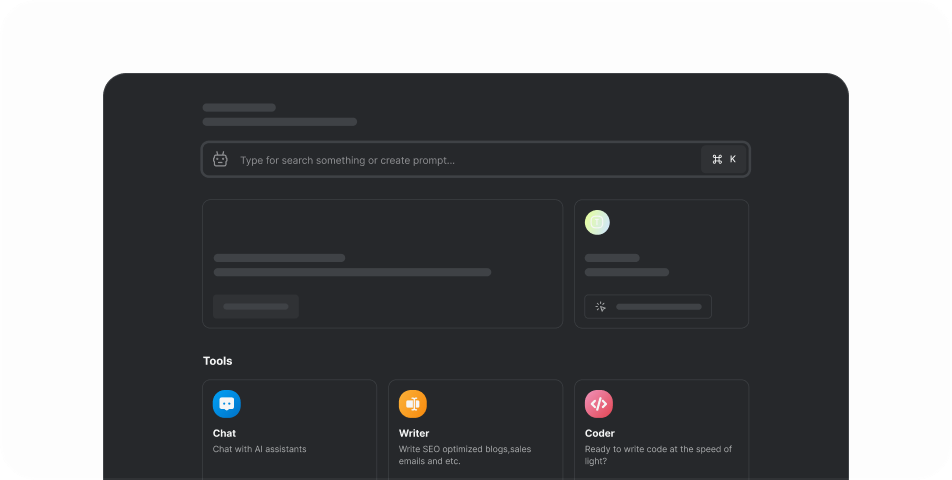This screenshot has width=952, height=480.
Task: Click the blue Chat tool icon
Action: [x=227, y=404]
